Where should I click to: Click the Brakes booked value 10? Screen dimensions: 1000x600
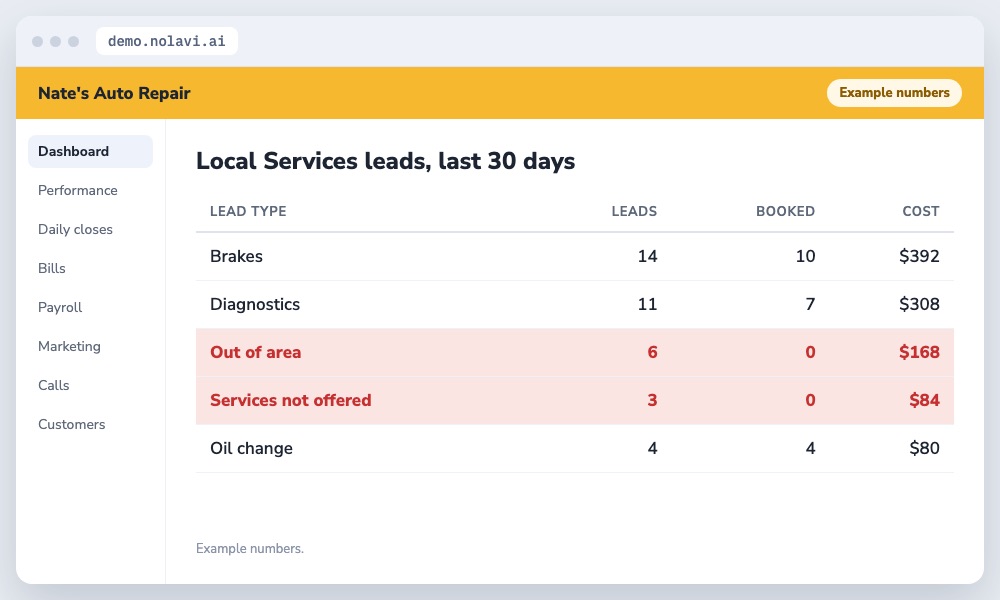pyautogui.click(x=805, y=256)
